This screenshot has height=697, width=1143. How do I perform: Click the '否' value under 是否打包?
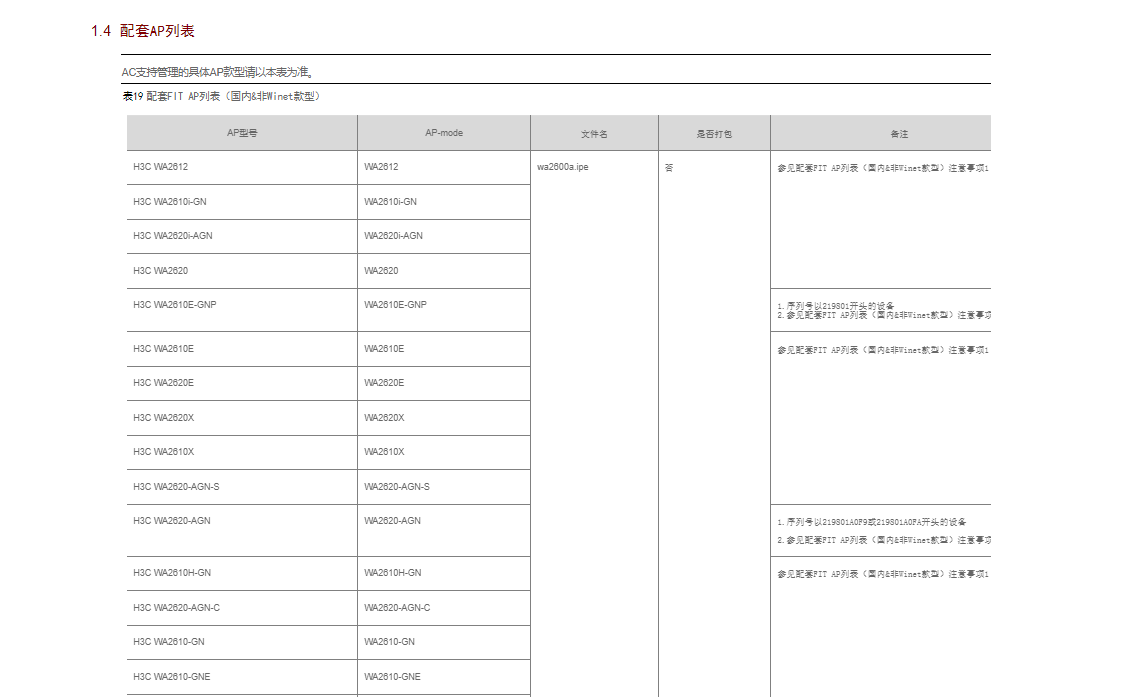(668, 168)
